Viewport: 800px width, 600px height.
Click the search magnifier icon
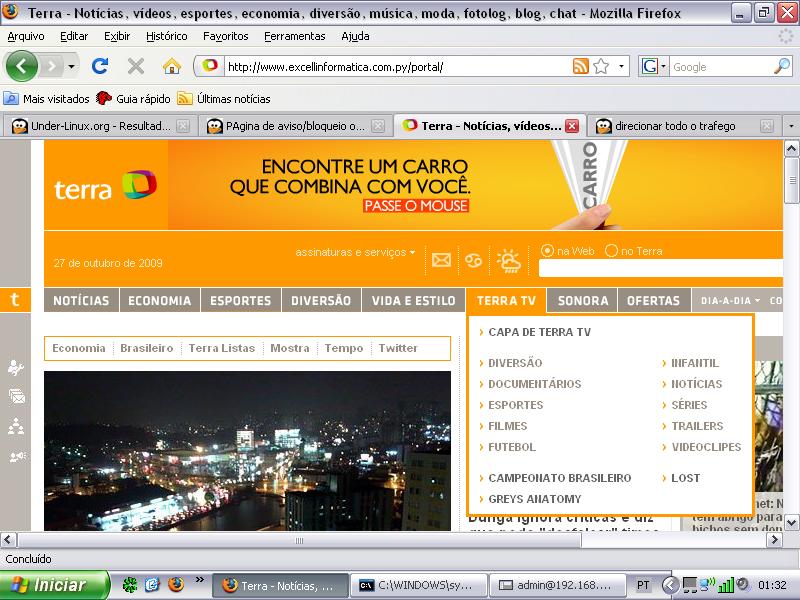point(782,66)
